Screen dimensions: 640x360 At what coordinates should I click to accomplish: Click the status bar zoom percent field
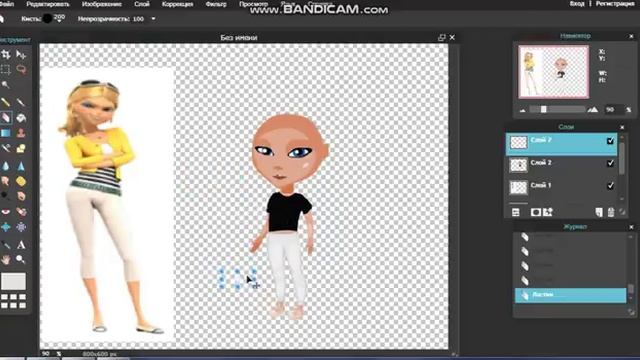pyautogui.click(x=46, y=353)
